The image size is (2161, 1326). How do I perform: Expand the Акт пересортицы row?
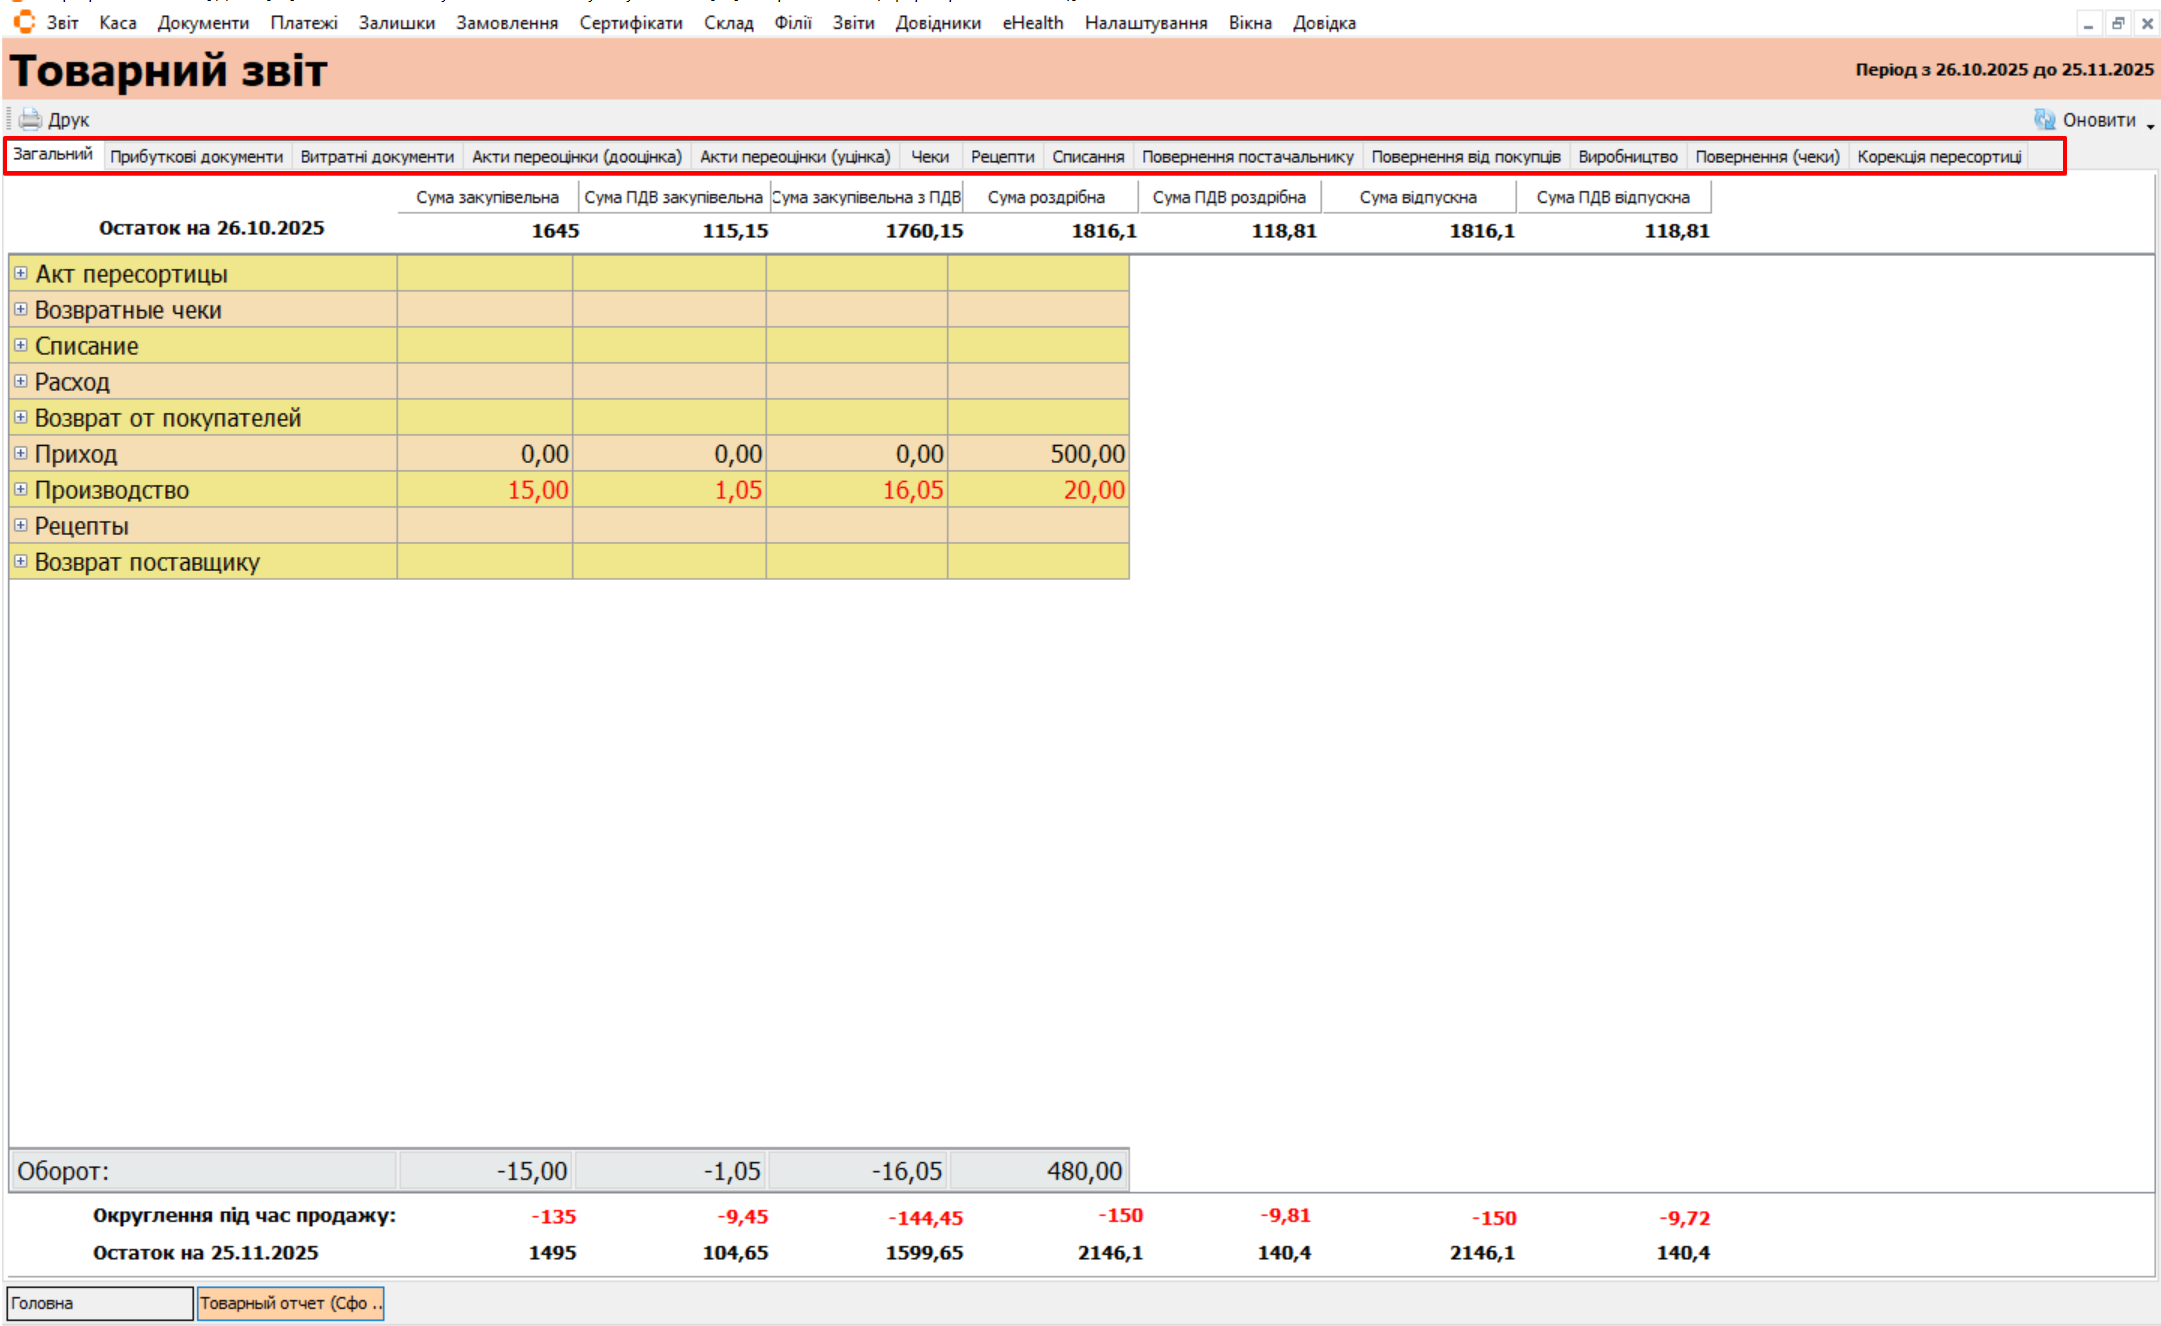point(20,273)
